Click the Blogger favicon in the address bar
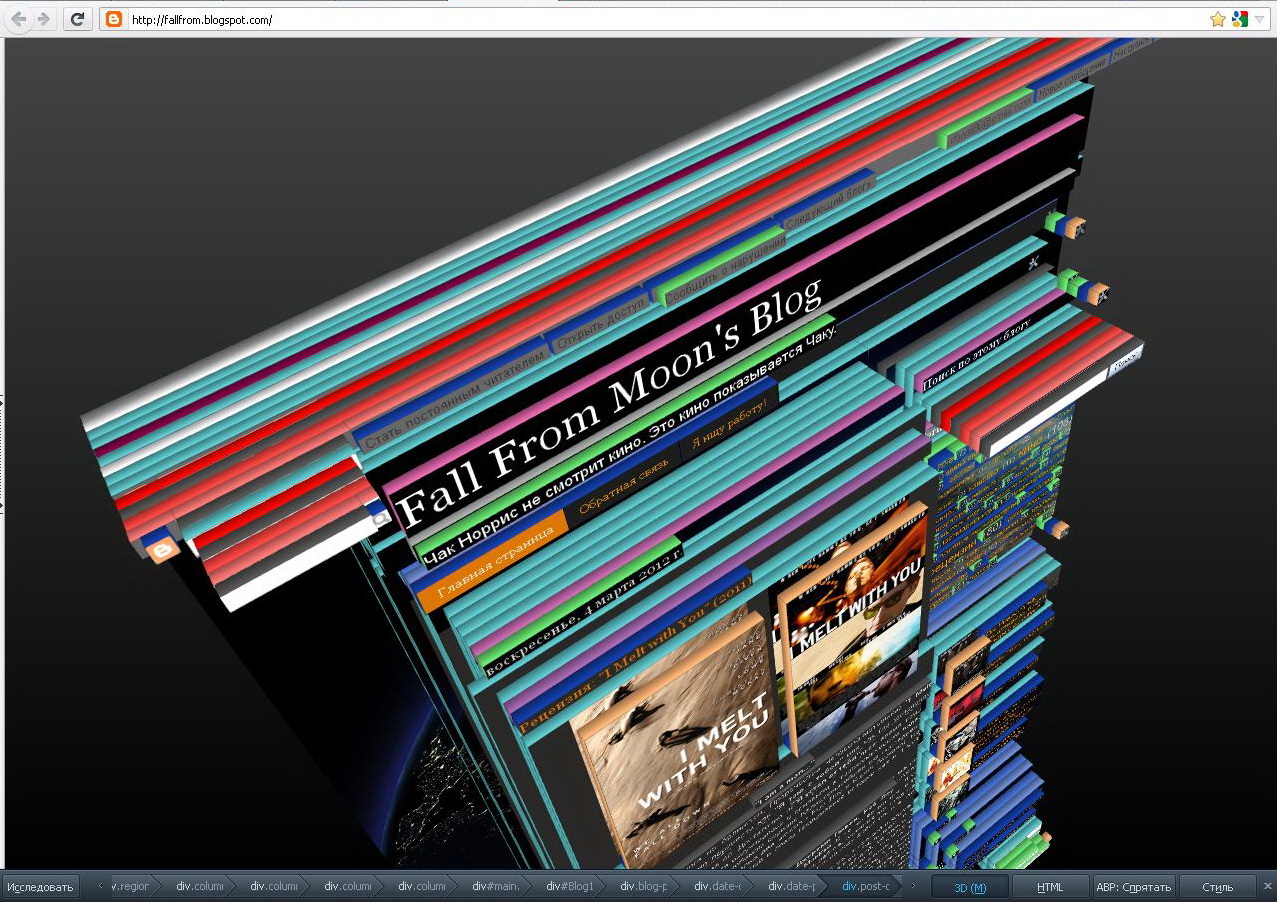This screenshot has height=902, width=1277. 113,19
